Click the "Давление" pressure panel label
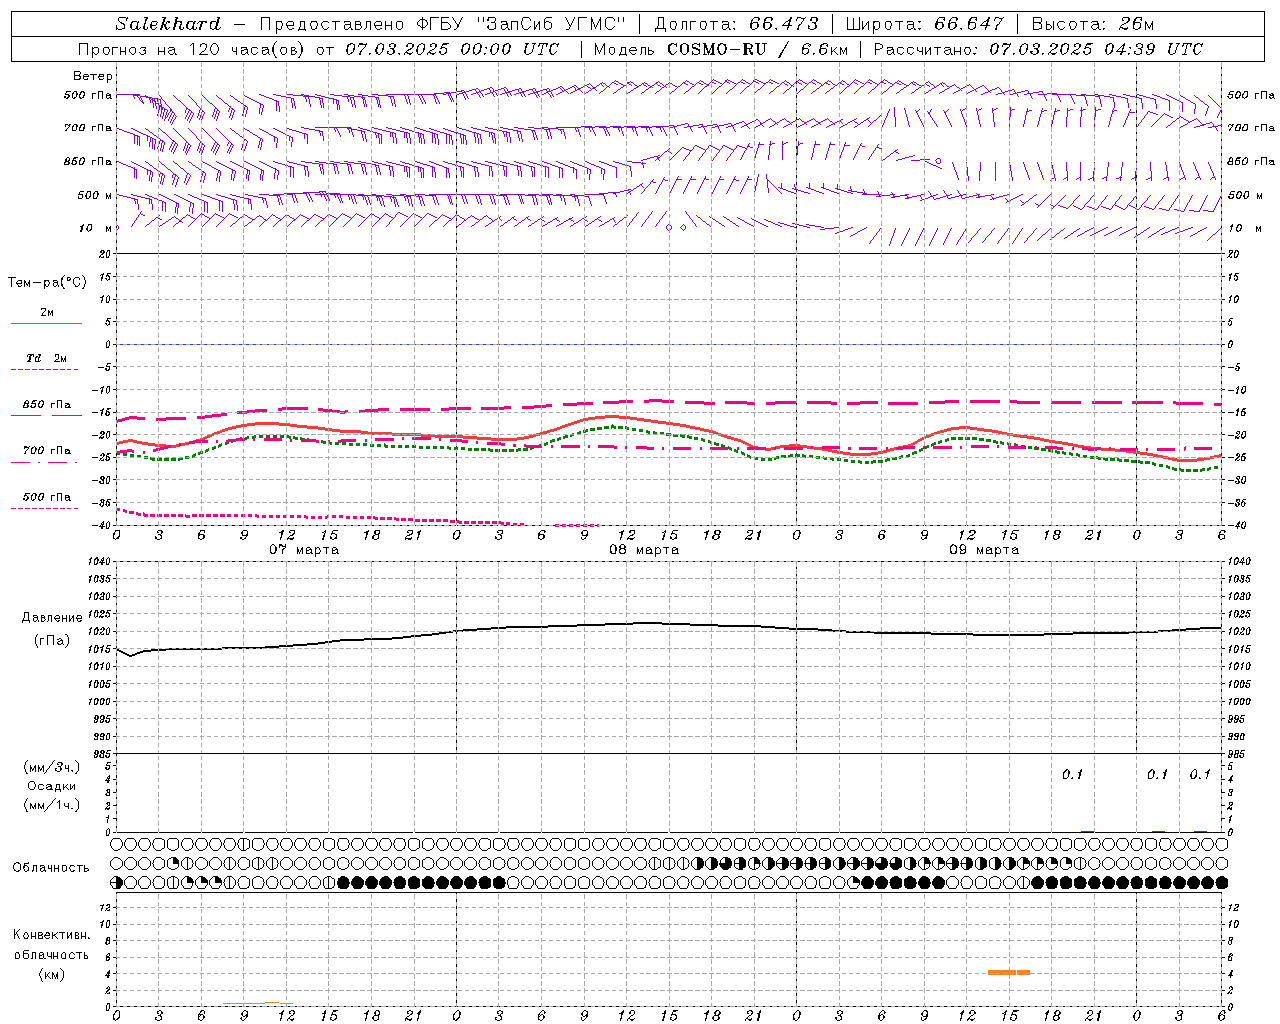This screenshot has width=1280, height=1024. pyautogui.click(x=52, y=618)
